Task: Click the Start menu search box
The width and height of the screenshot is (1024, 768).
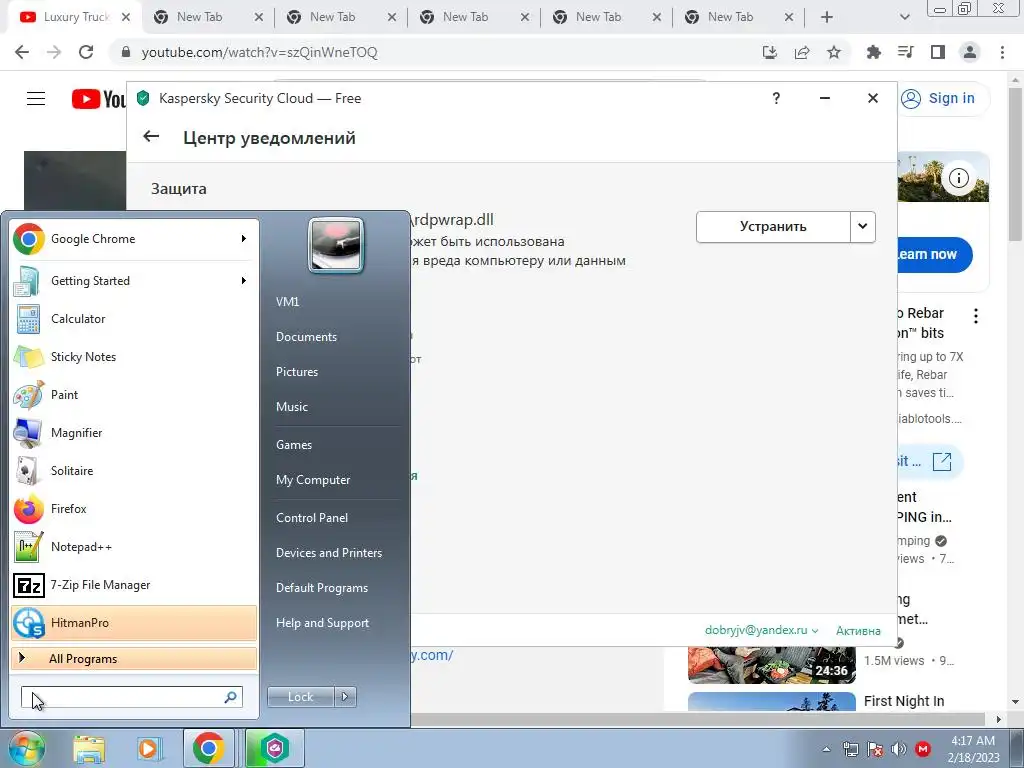Action: coord(131,697)
